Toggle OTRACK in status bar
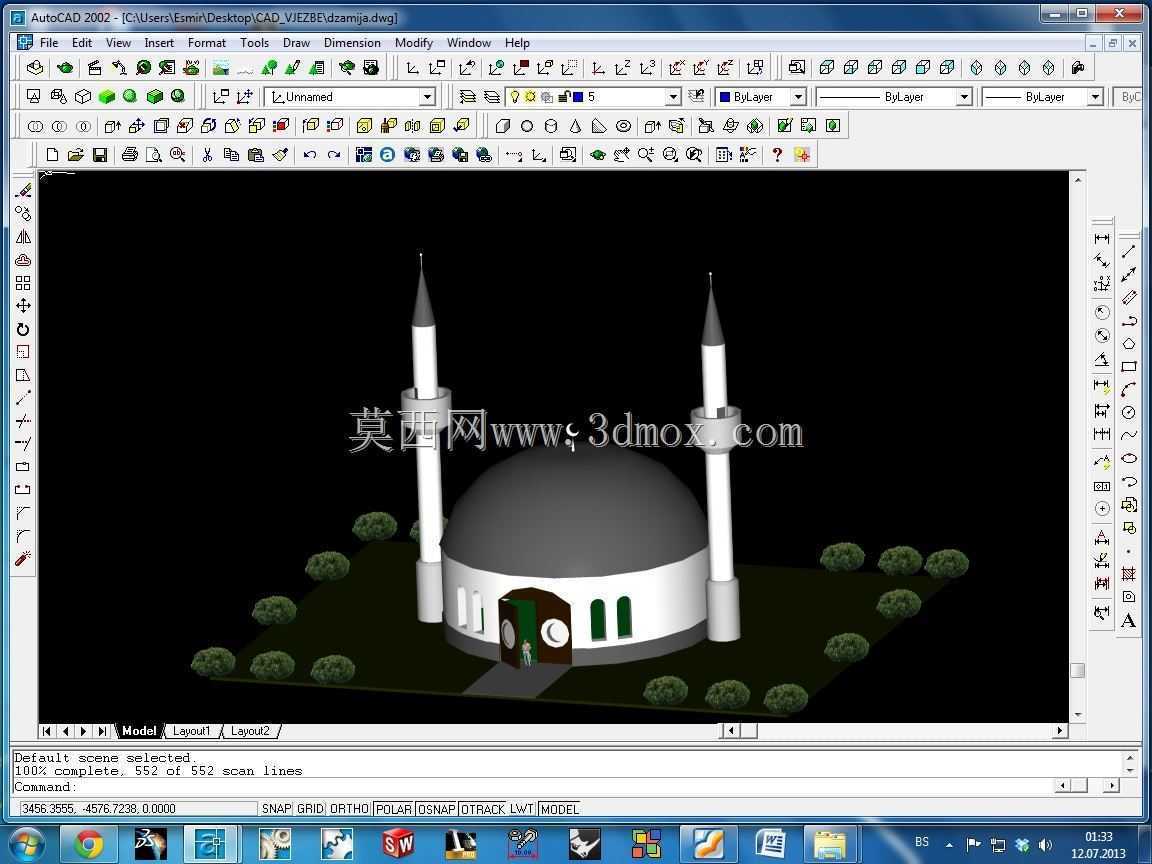This screenshot has width=1152, height=864. 483,809
